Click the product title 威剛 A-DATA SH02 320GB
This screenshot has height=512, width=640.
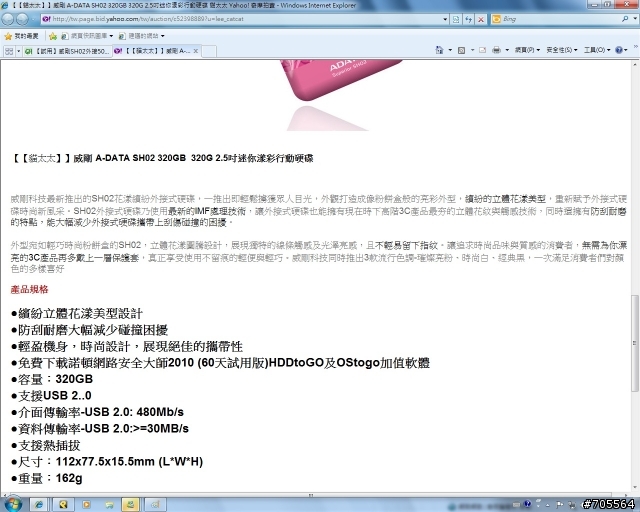point(162,158)
